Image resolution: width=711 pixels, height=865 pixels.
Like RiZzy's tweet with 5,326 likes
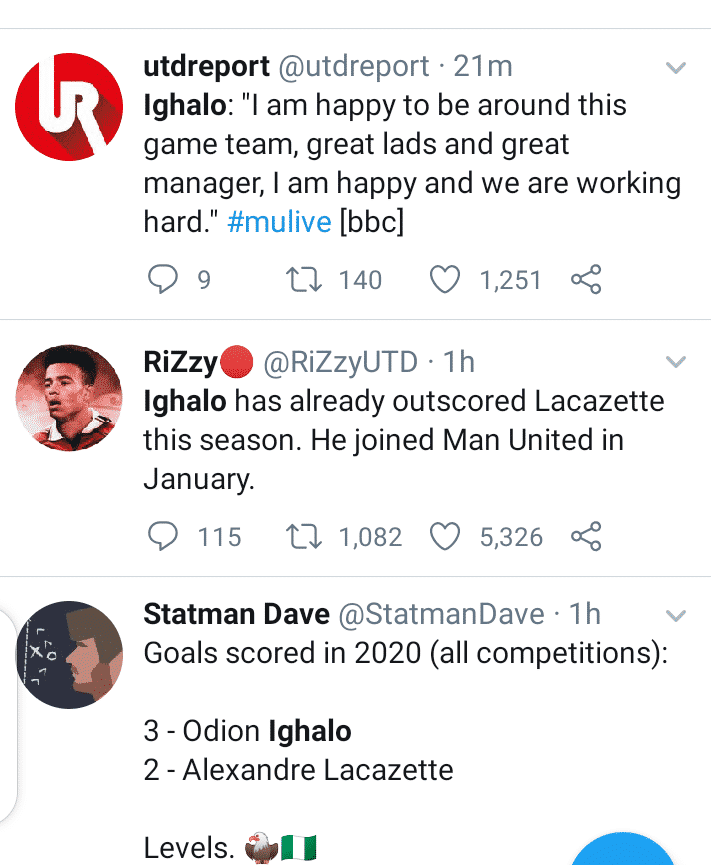click(444, 537)
